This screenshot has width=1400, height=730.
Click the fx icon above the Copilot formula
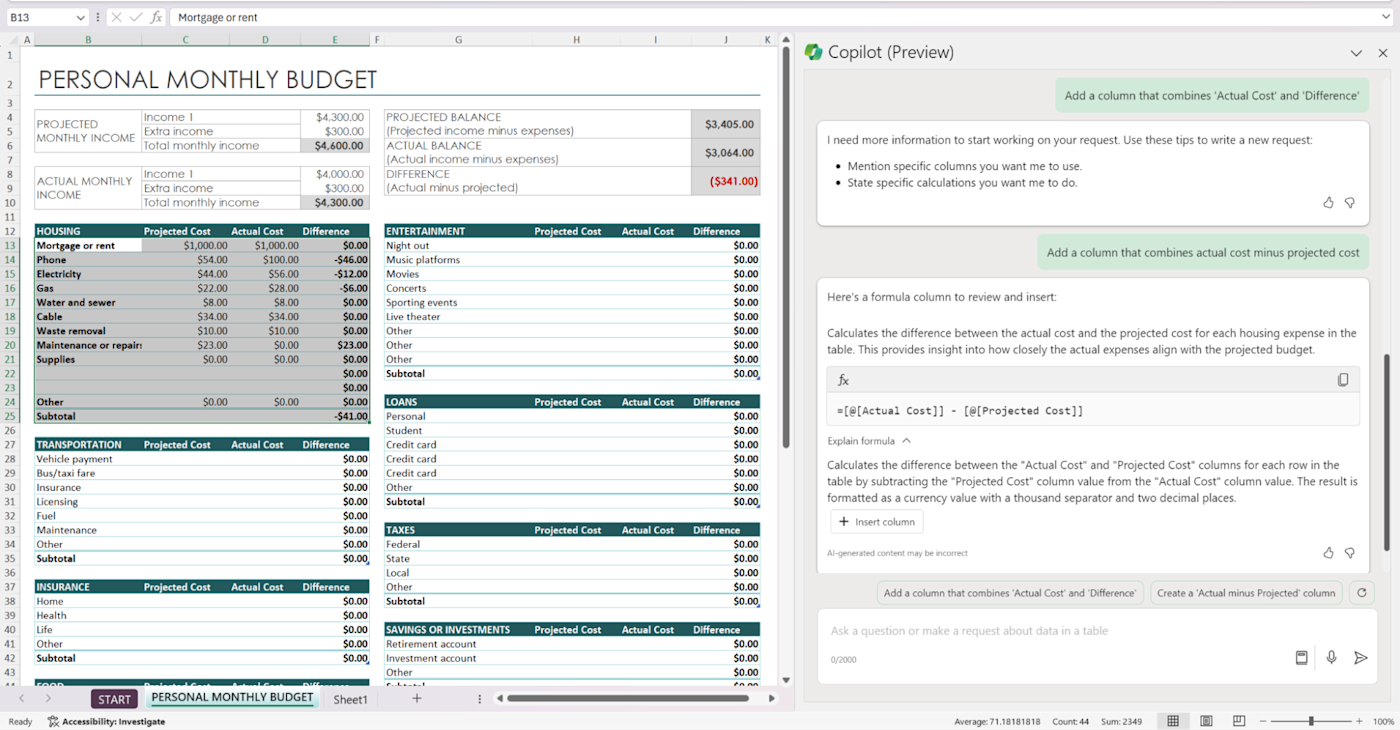843,380
